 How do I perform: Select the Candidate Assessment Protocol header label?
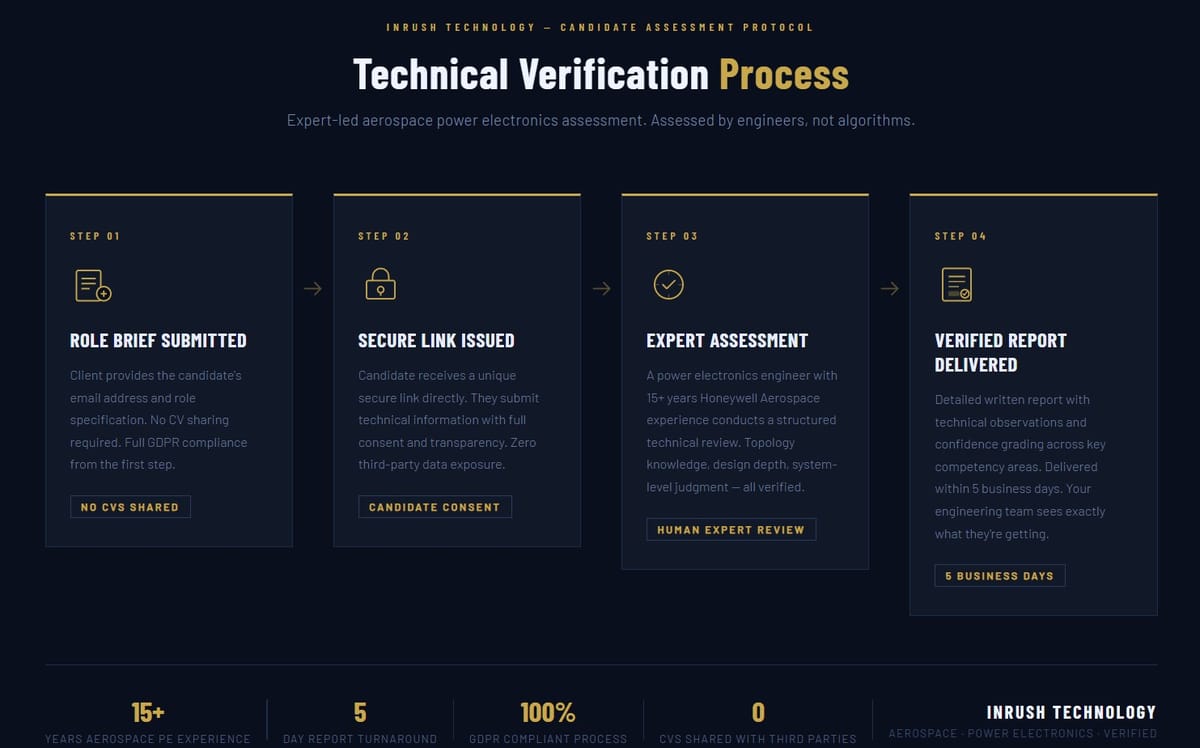coord(600,27)
